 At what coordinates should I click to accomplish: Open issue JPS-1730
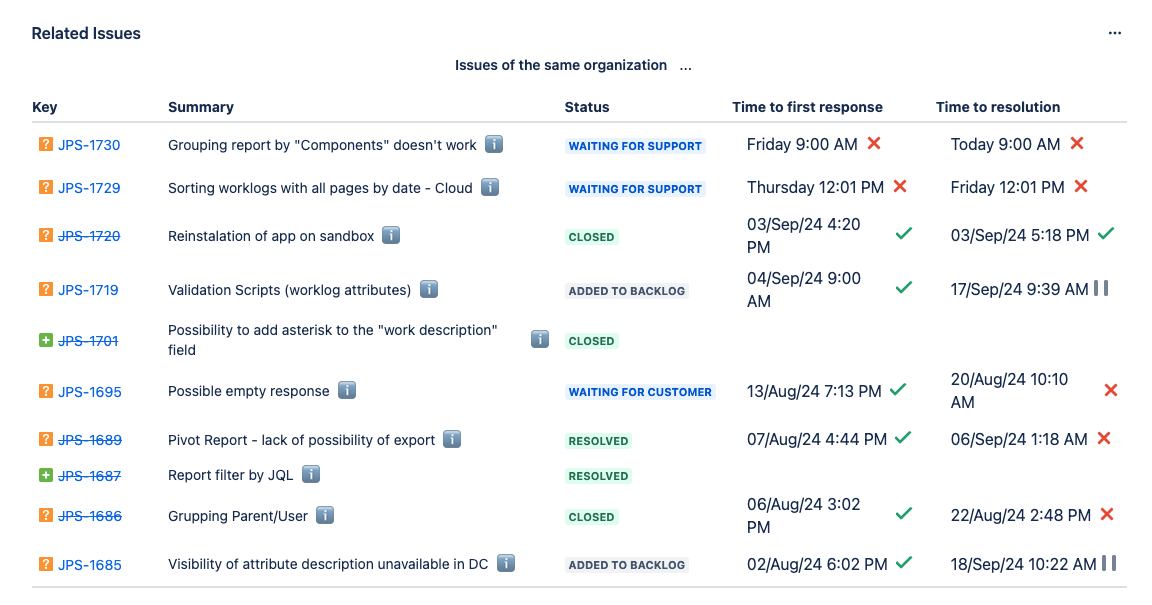(x=90, y=144)
